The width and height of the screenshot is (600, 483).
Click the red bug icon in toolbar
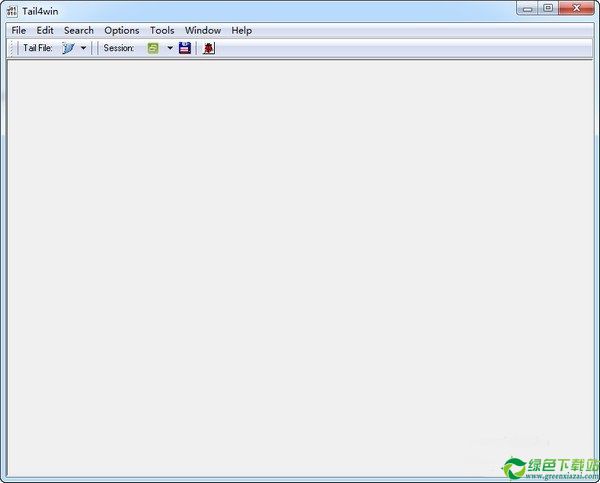point(209,48)
